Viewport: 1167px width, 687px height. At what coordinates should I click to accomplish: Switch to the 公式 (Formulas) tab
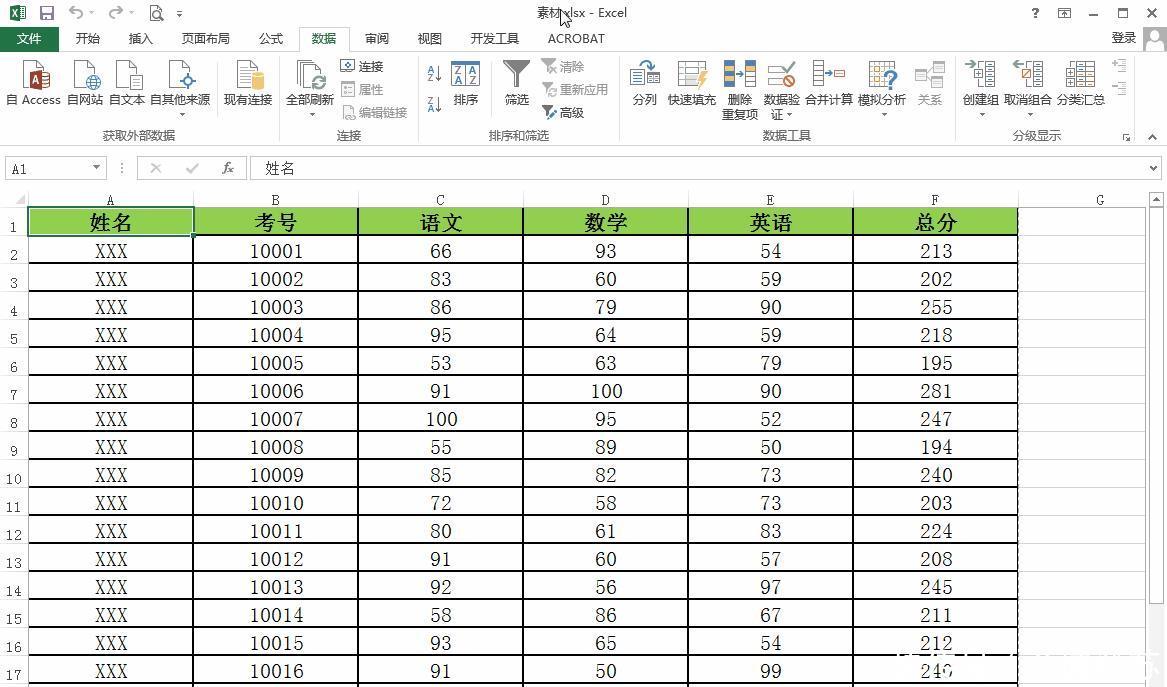point(271,39)
